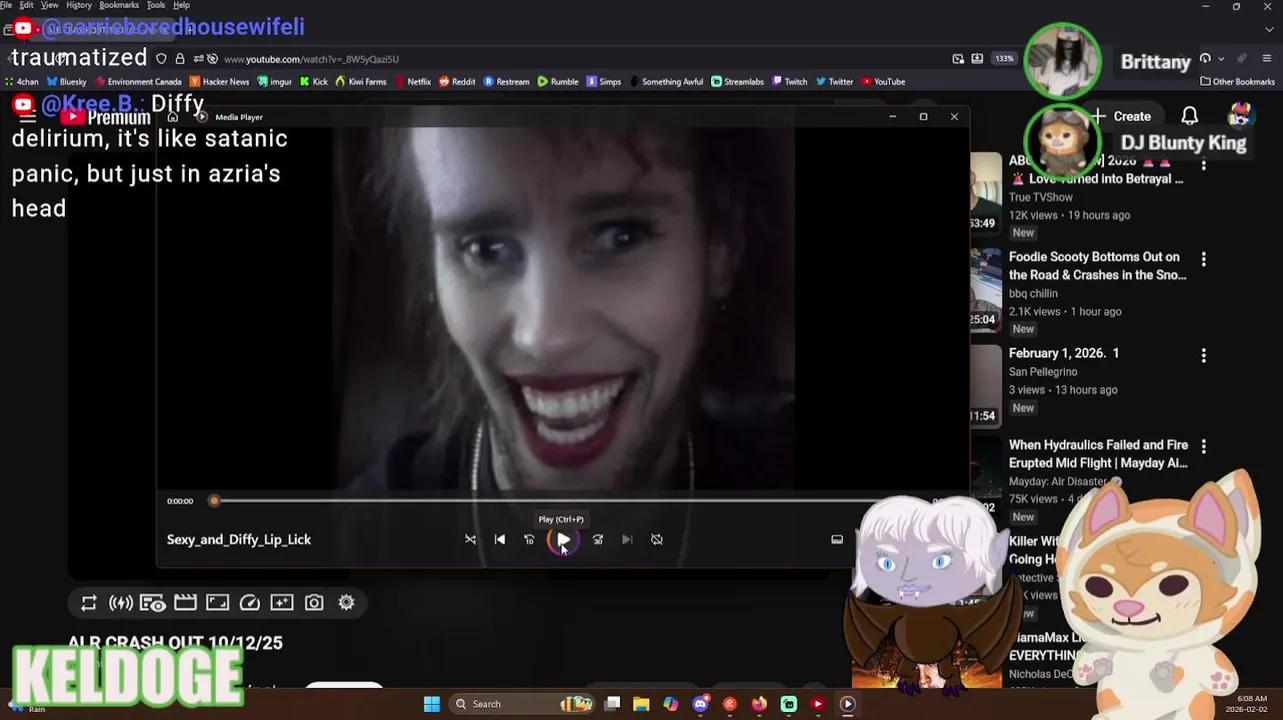This screenshot has height=720, width=1283.
Task: Open Firefox View menu
Action: pyautogui.click(x=49, y=5)
